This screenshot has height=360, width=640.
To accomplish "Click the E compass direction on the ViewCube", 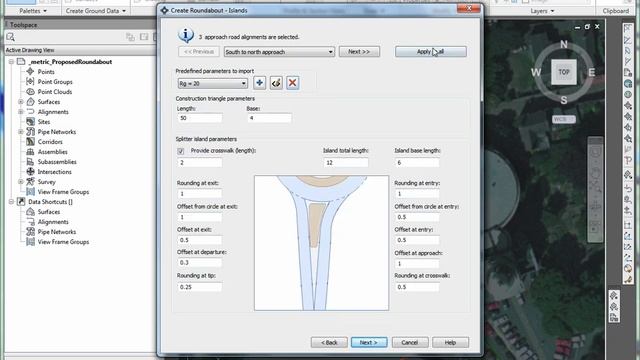I will click(591, 73).
